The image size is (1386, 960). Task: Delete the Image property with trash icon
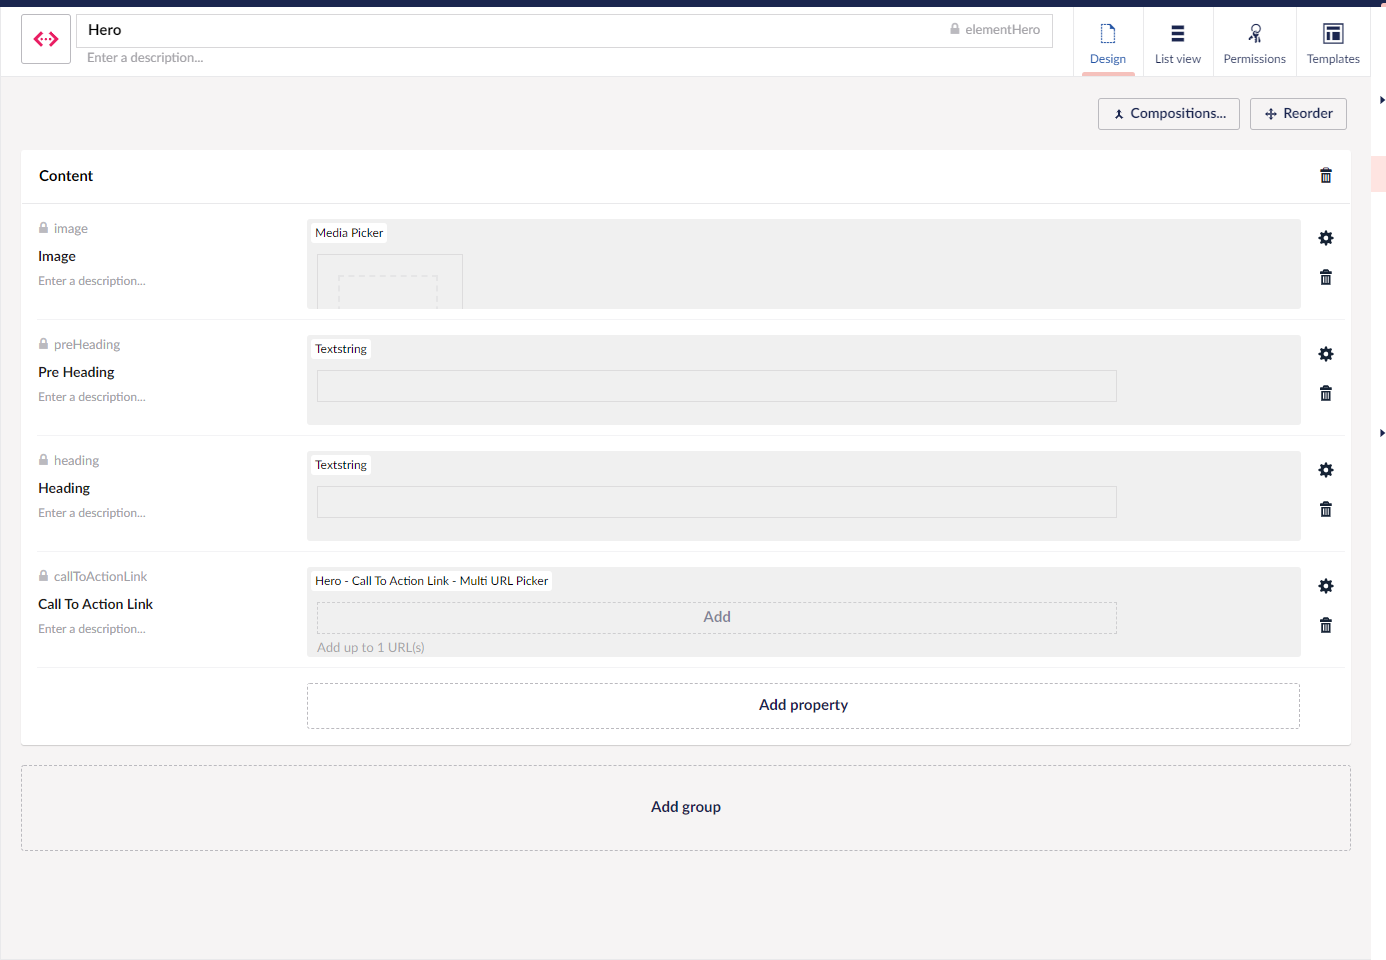pos(1326,278)
